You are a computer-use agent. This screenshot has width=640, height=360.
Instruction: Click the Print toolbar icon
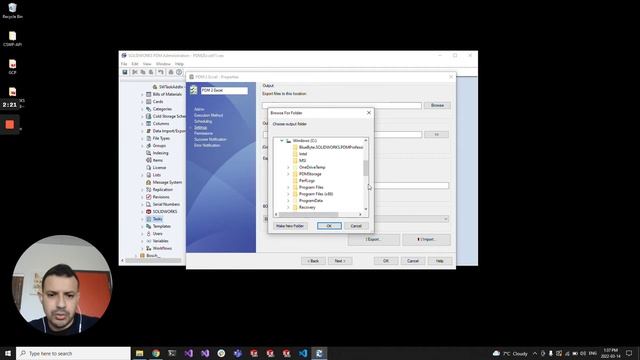tap(171, 72)
